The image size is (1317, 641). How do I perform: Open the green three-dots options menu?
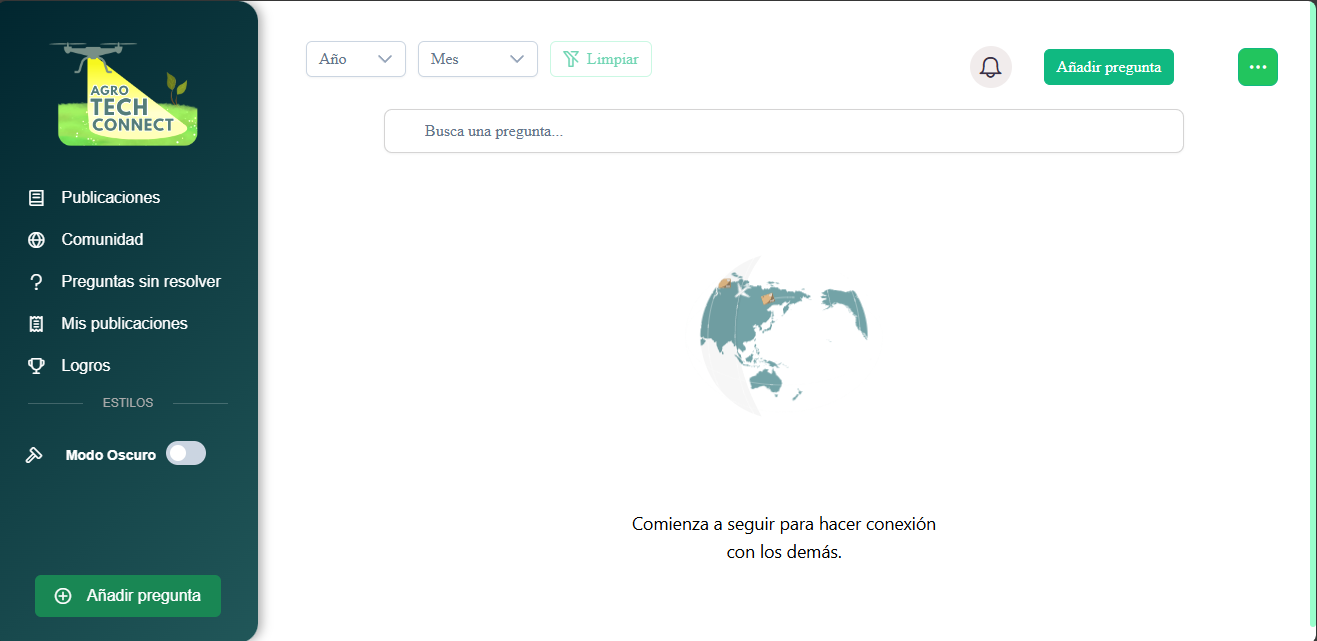pyautogui.click(x=1257, y=67)
